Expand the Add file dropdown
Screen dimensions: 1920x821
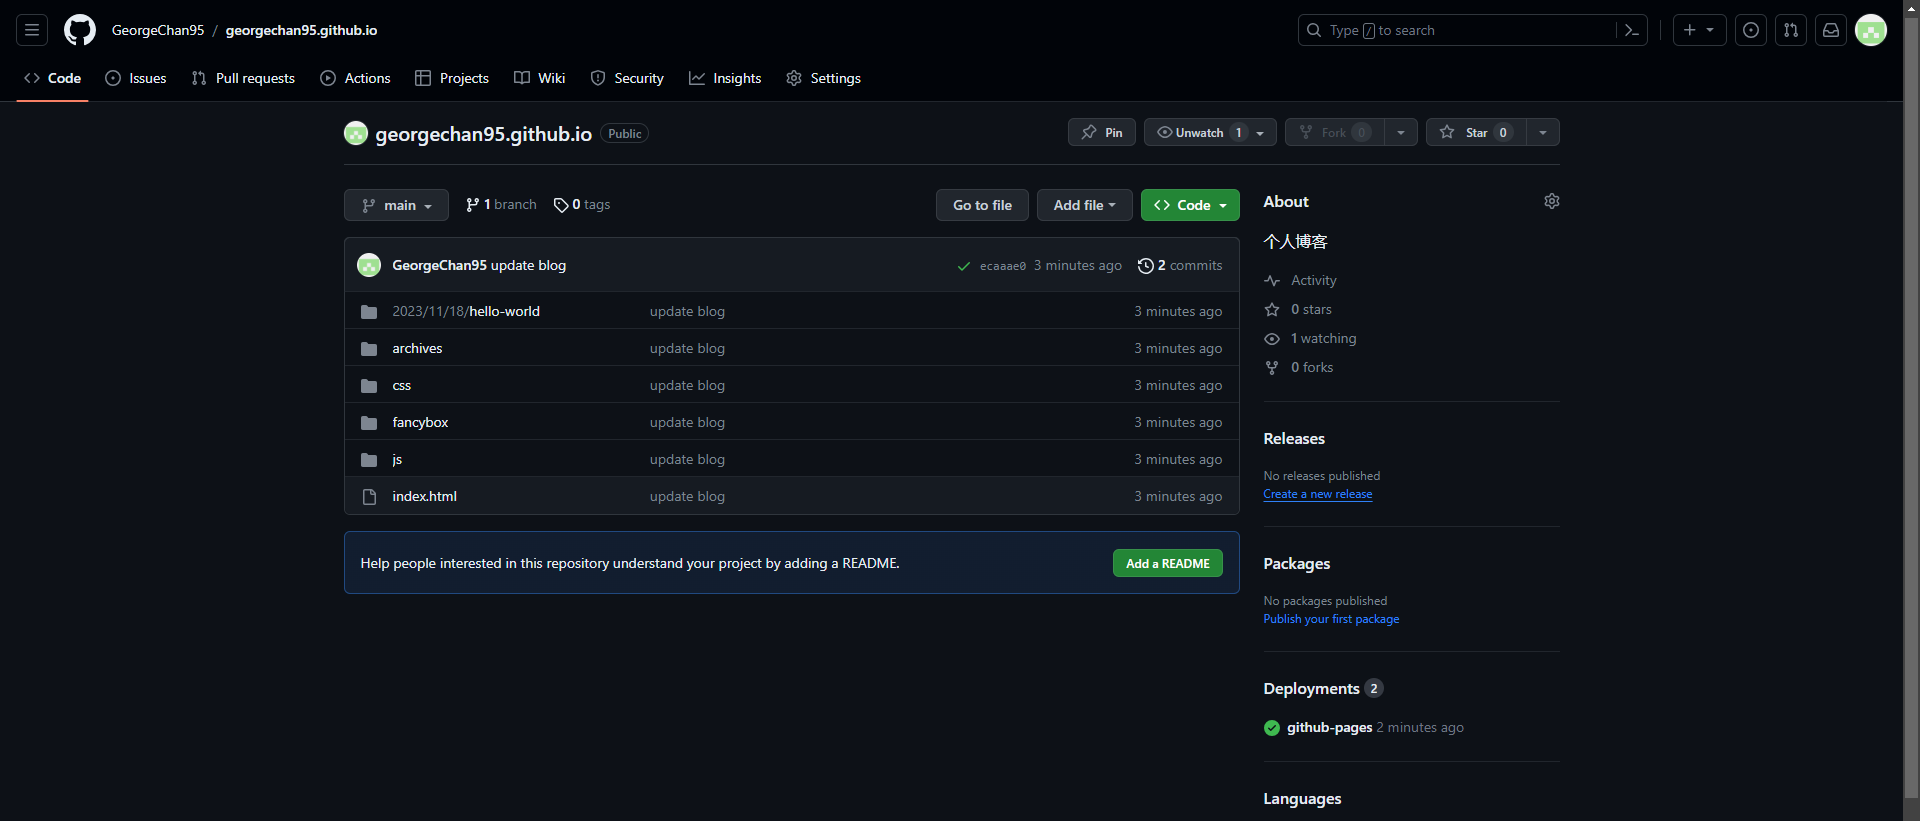pyautogui.click(x=1084, y=205)
